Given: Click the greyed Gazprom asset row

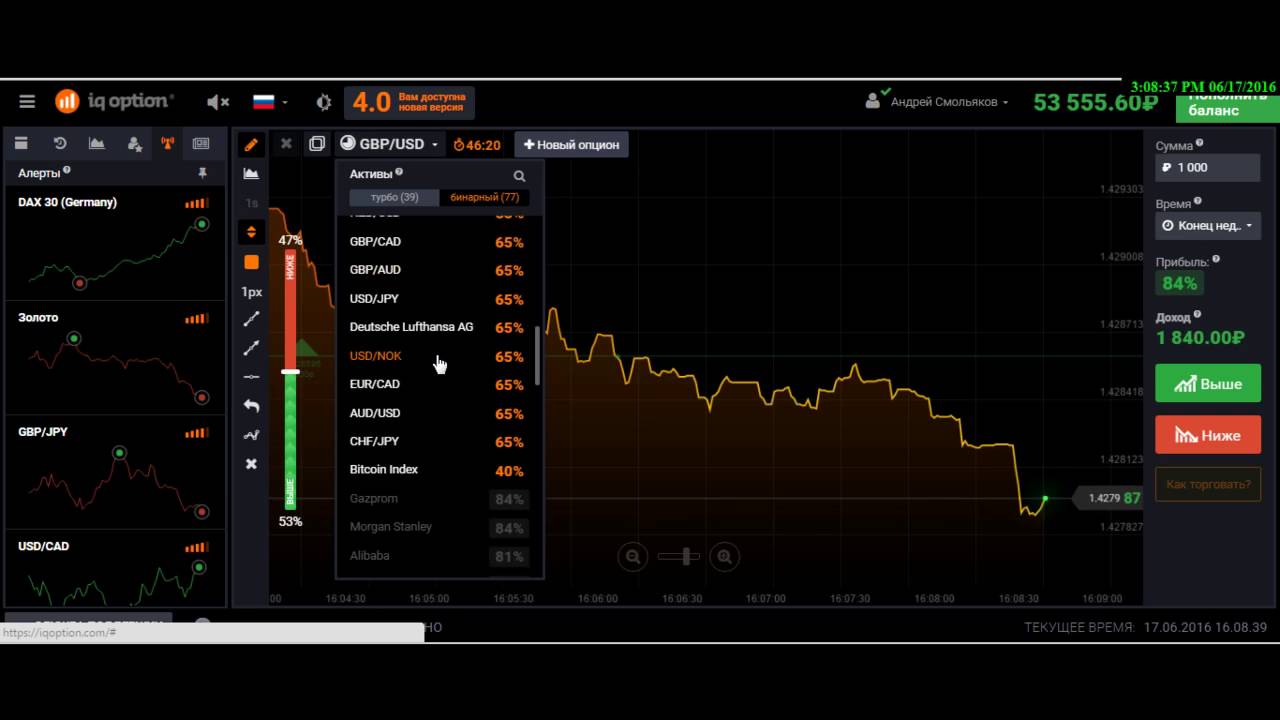Looking at the screenshot, I should [x=437, y=498].
